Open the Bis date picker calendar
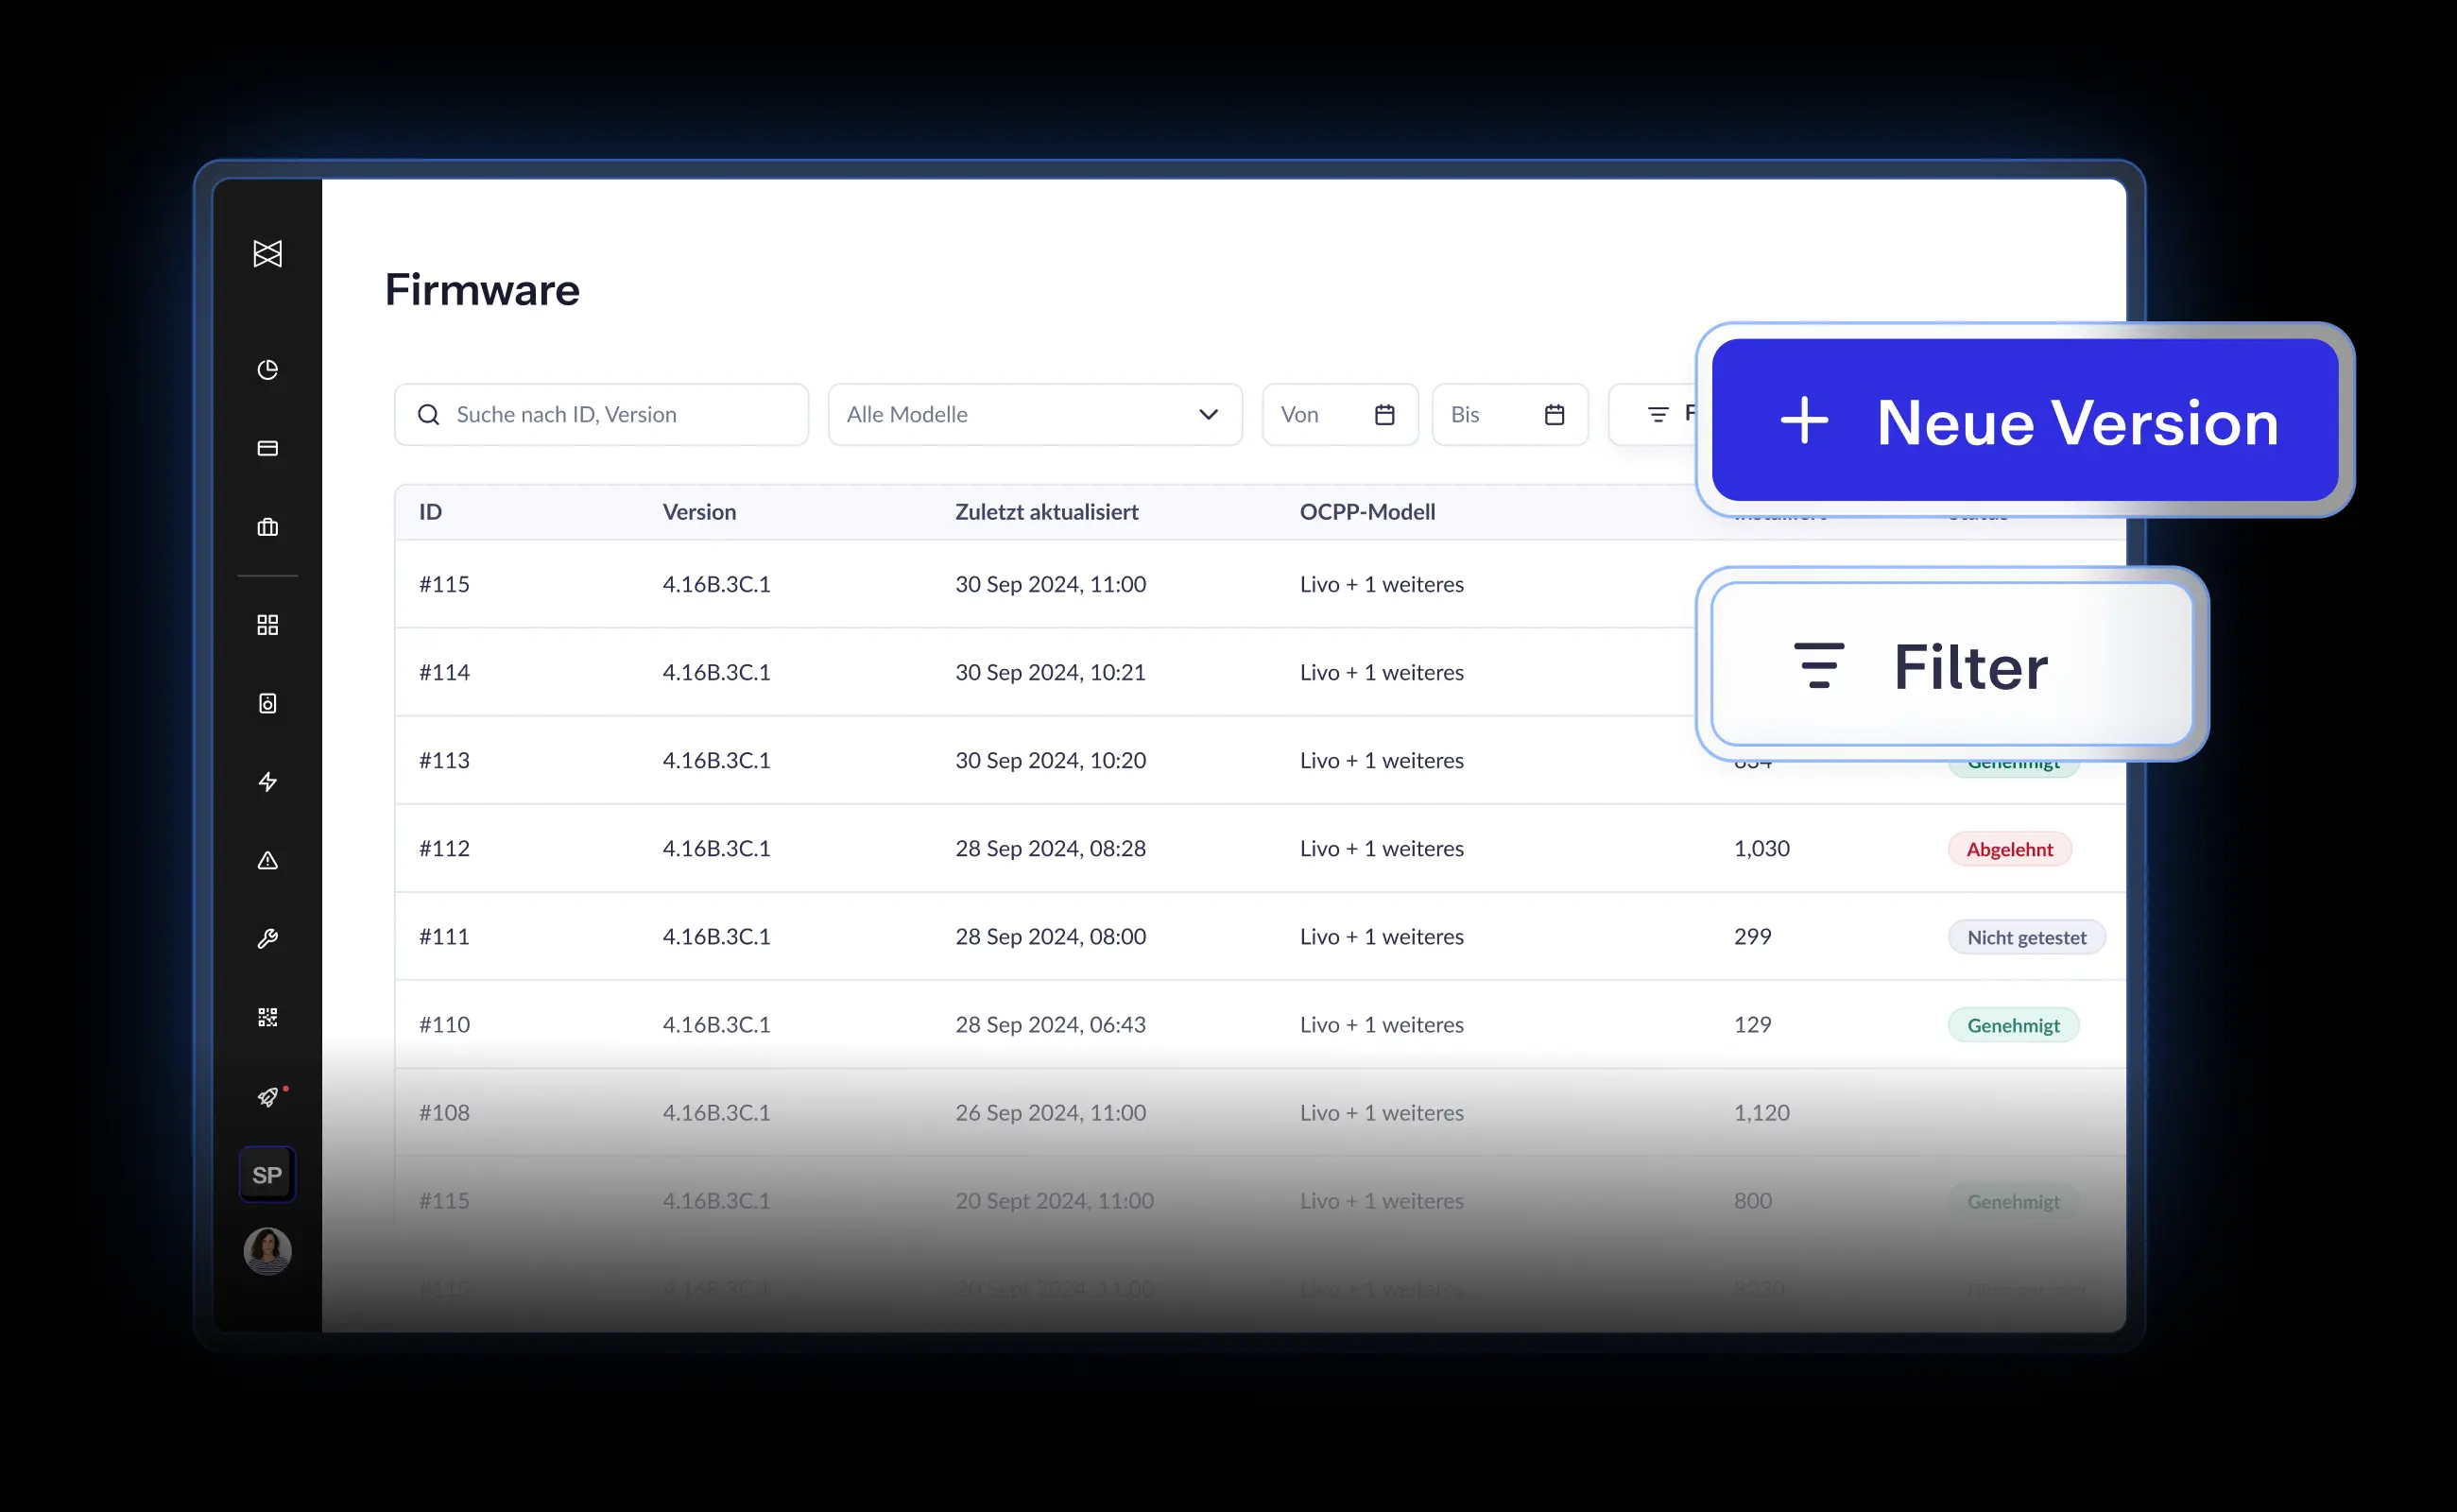Image resolution: width=2457 pixels, height=1512 pixels. point(1554,415)
